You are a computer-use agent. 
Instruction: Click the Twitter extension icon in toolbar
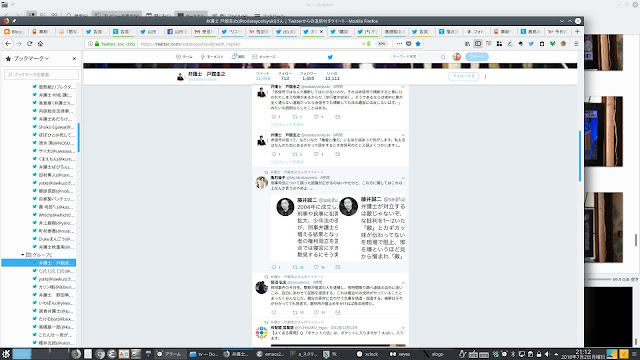pyautogui.click(x=531, y=44)
